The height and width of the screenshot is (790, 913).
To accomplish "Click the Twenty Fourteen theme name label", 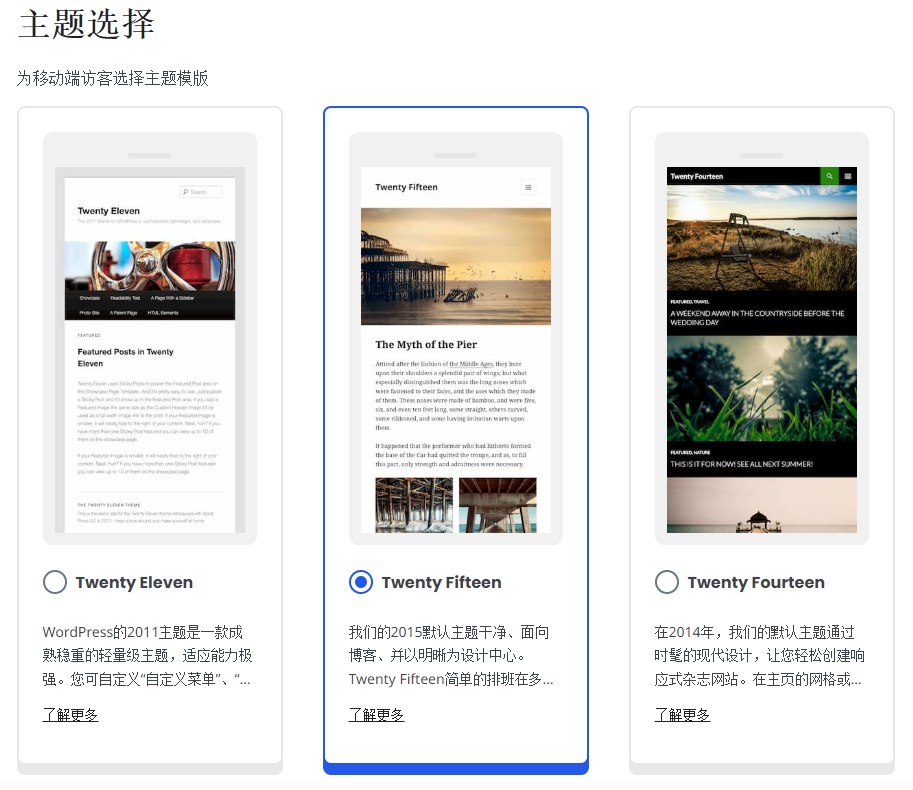I will 756,582.
